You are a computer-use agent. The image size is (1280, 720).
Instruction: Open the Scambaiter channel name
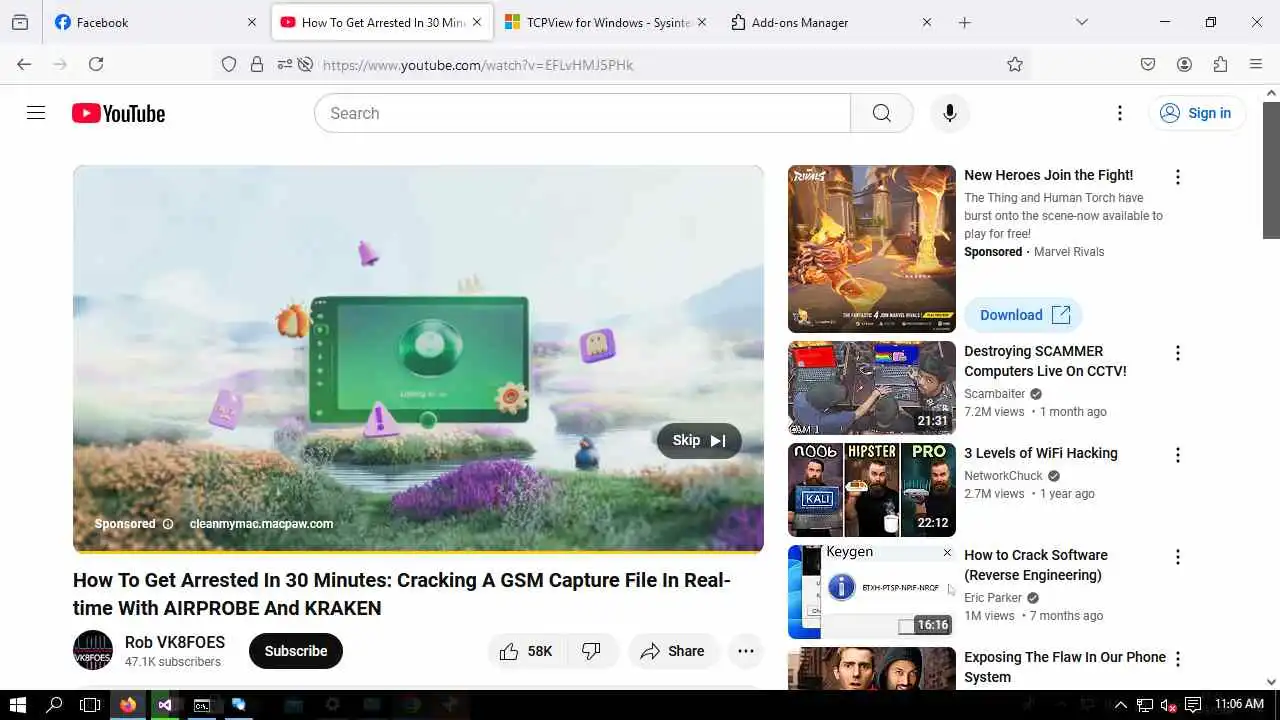coord(995,394)
